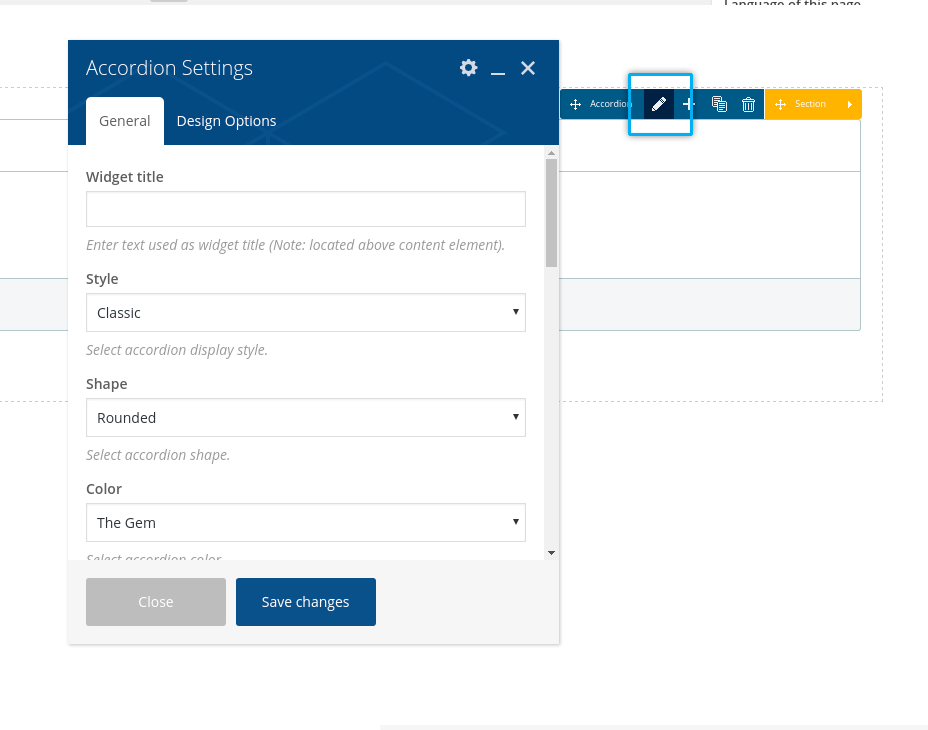
Task: Open the Color dropdown showing The Gem
Action: (x=305, y=523)
